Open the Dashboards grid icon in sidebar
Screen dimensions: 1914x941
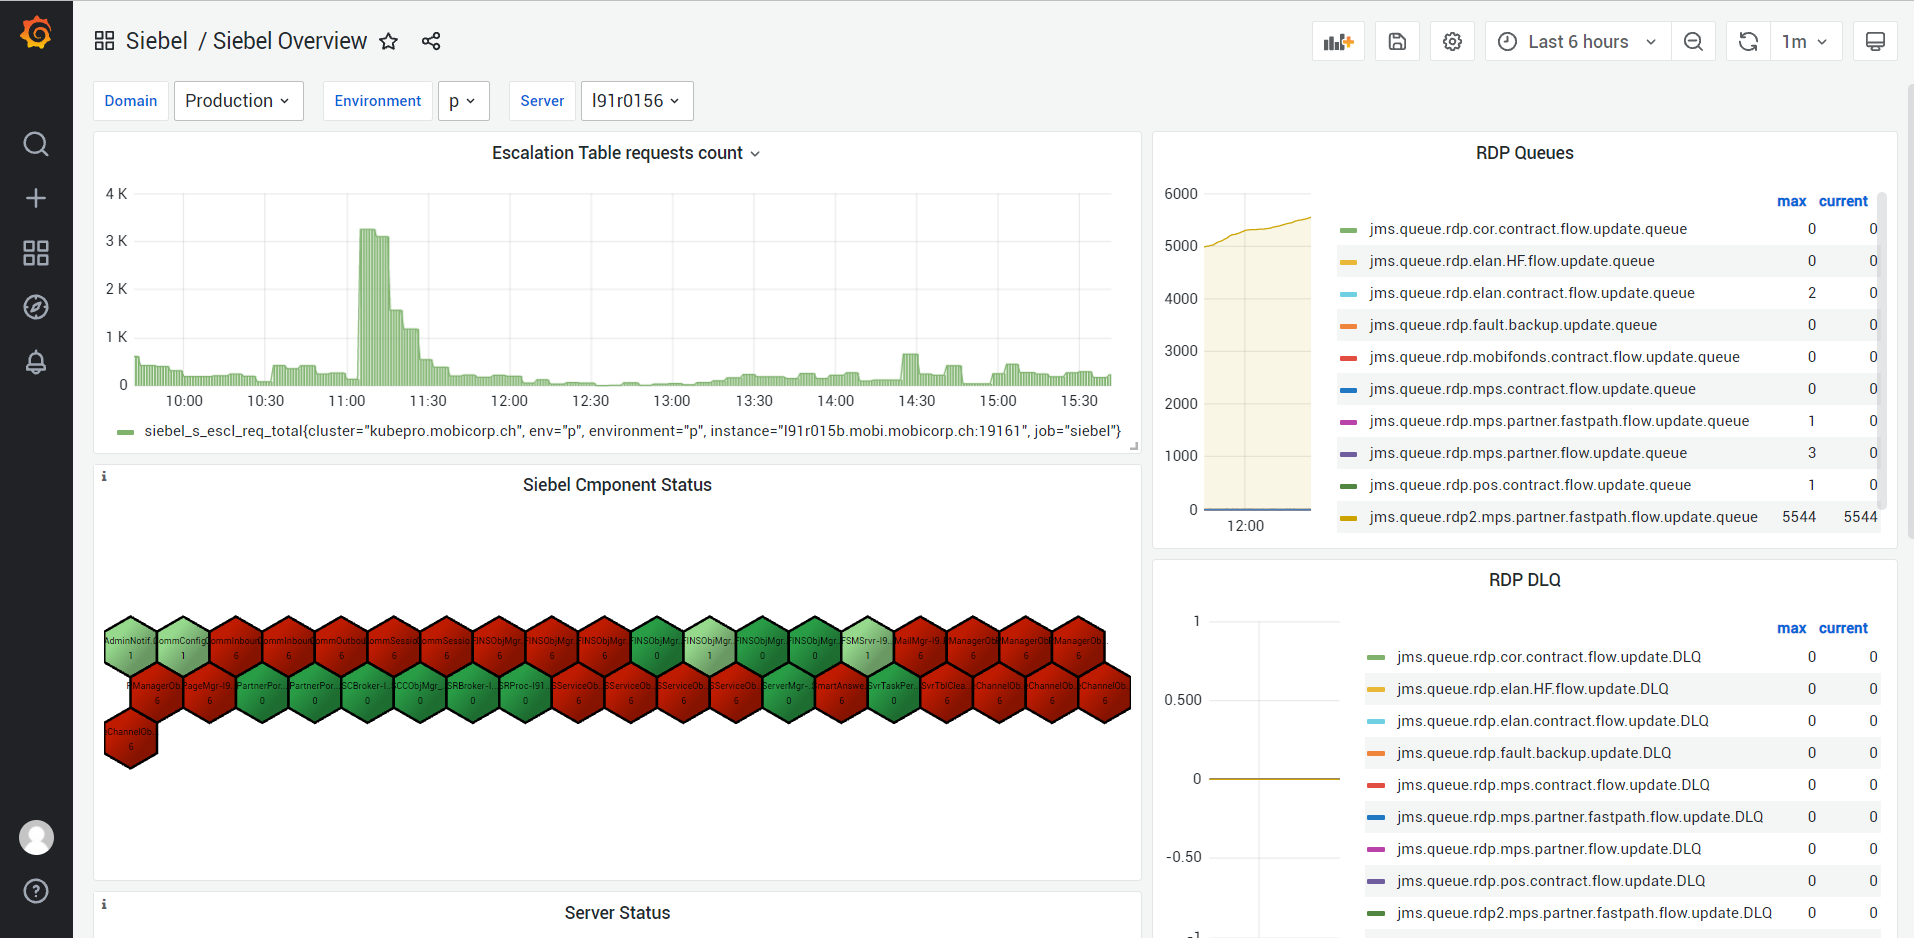pyautogui.click(x=36, y=253)
